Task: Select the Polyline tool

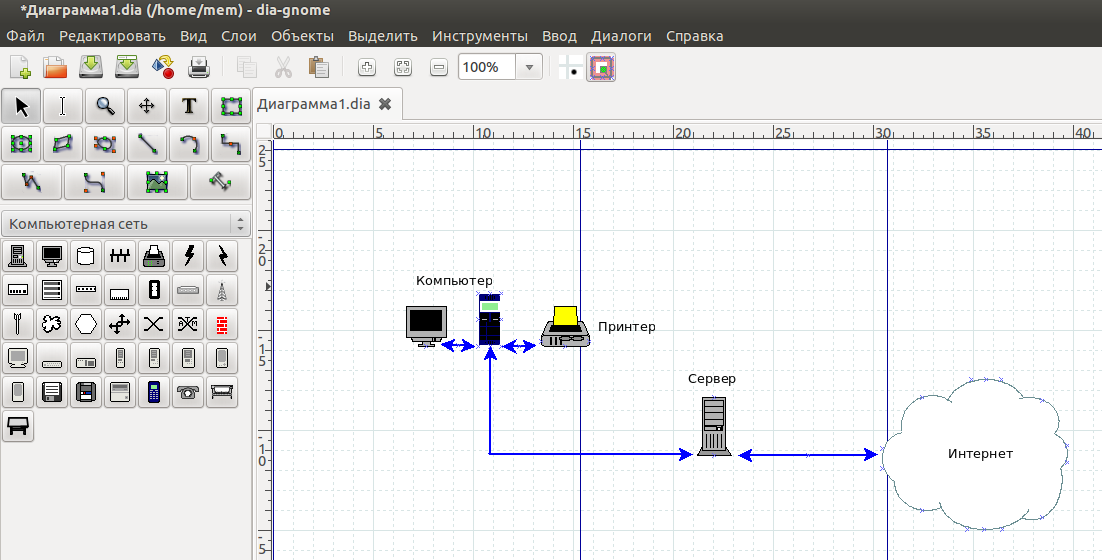Action: click(x=32, y=182)
